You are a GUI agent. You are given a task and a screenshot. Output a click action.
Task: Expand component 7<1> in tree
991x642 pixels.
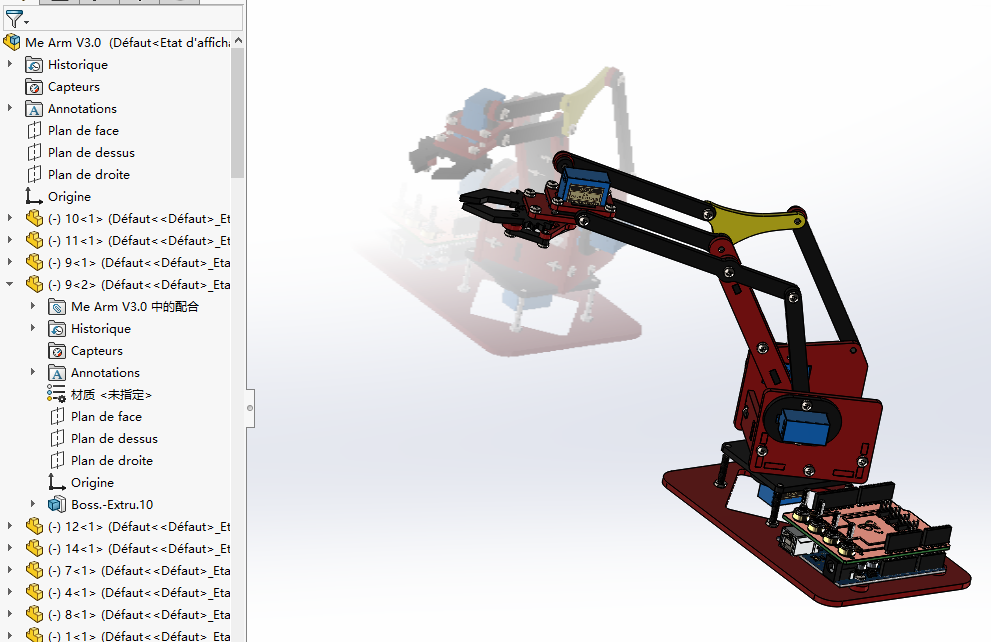[x=9, y=570]
